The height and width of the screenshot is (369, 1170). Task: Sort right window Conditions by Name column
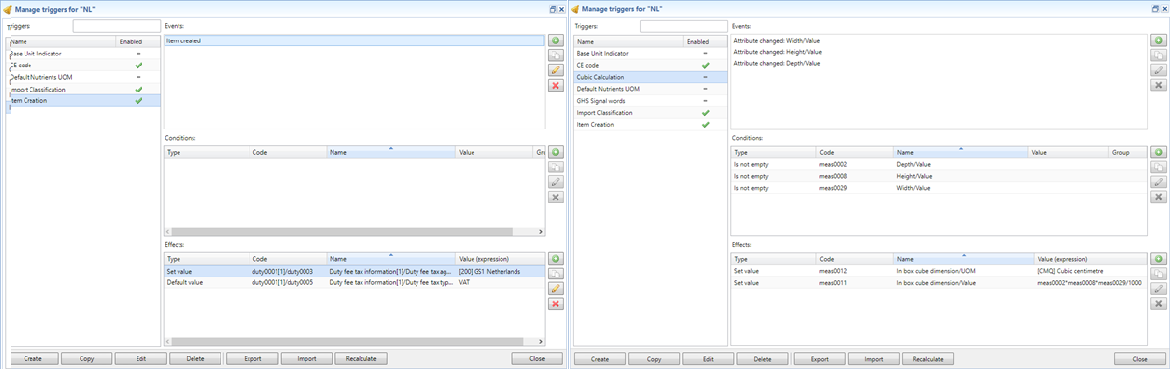click(x=960, y=152)
